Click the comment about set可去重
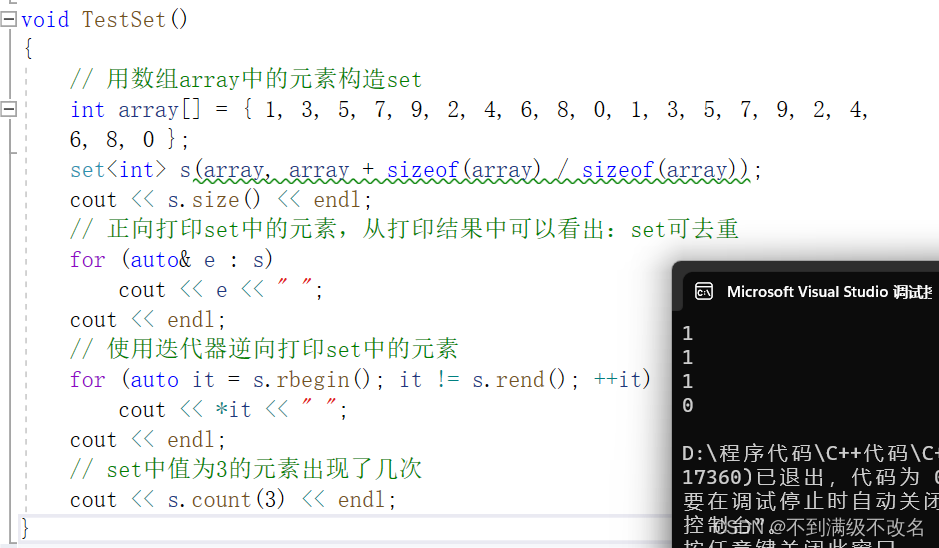This screenshot has width=939, height=548. (x=404, y=229)
